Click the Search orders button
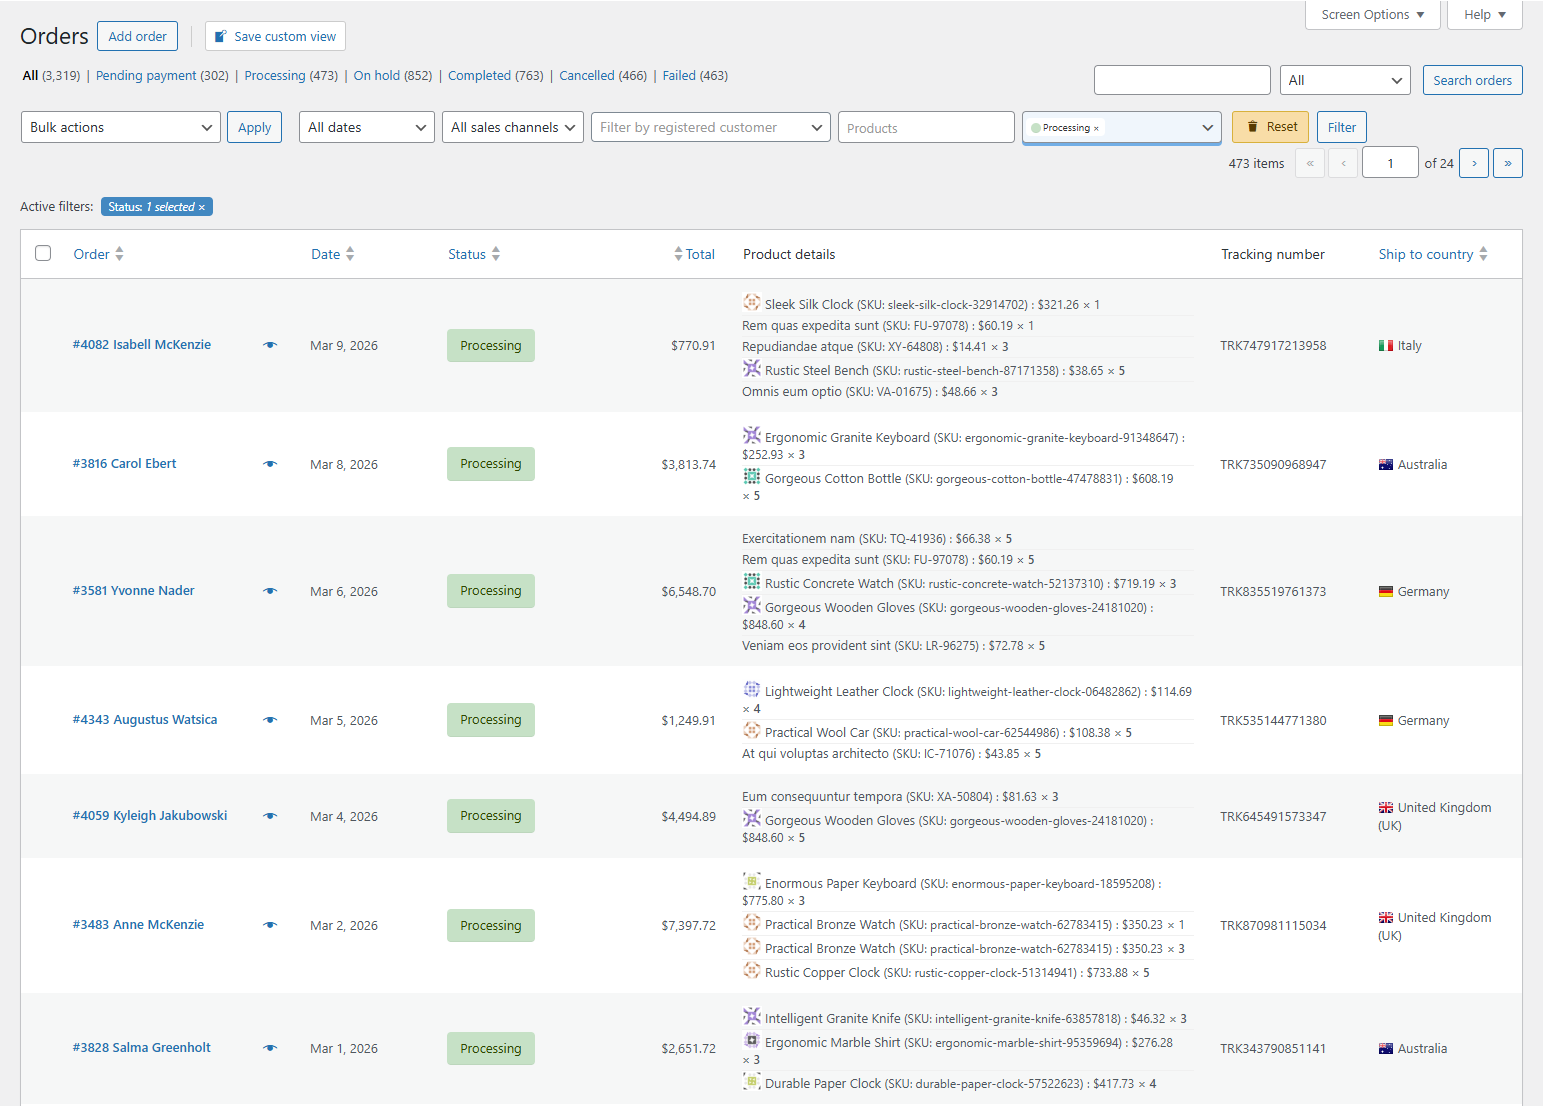This screenshot has height=1106, width=1543. (x=1472, y=80)
